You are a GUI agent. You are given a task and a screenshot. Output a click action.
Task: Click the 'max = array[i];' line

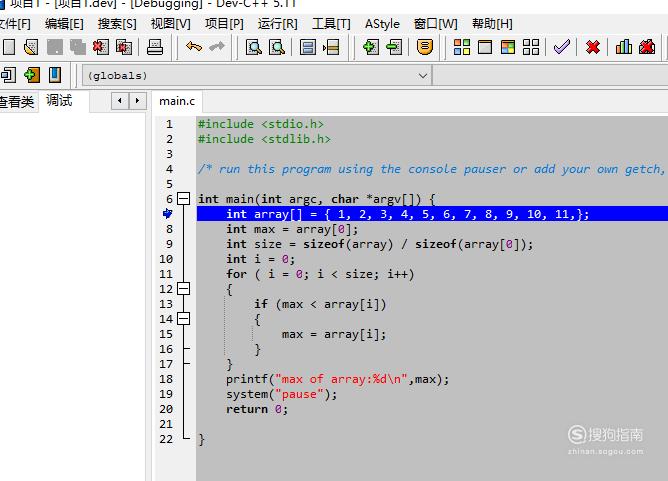coord(334,334)
